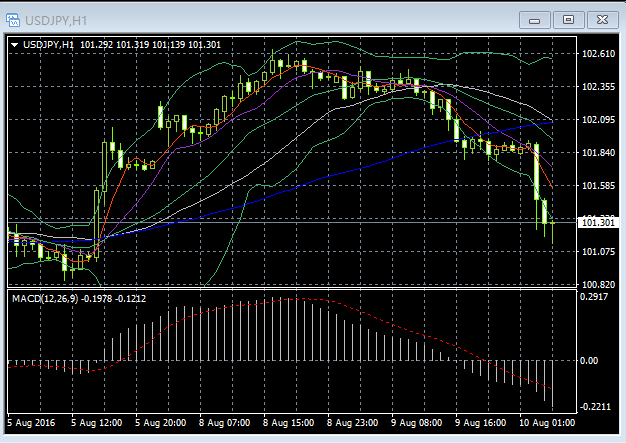Screen dimensions: 626x443
Task: Expand the triangle before USDJPY,H1 label
Action: tap(15, 45)
